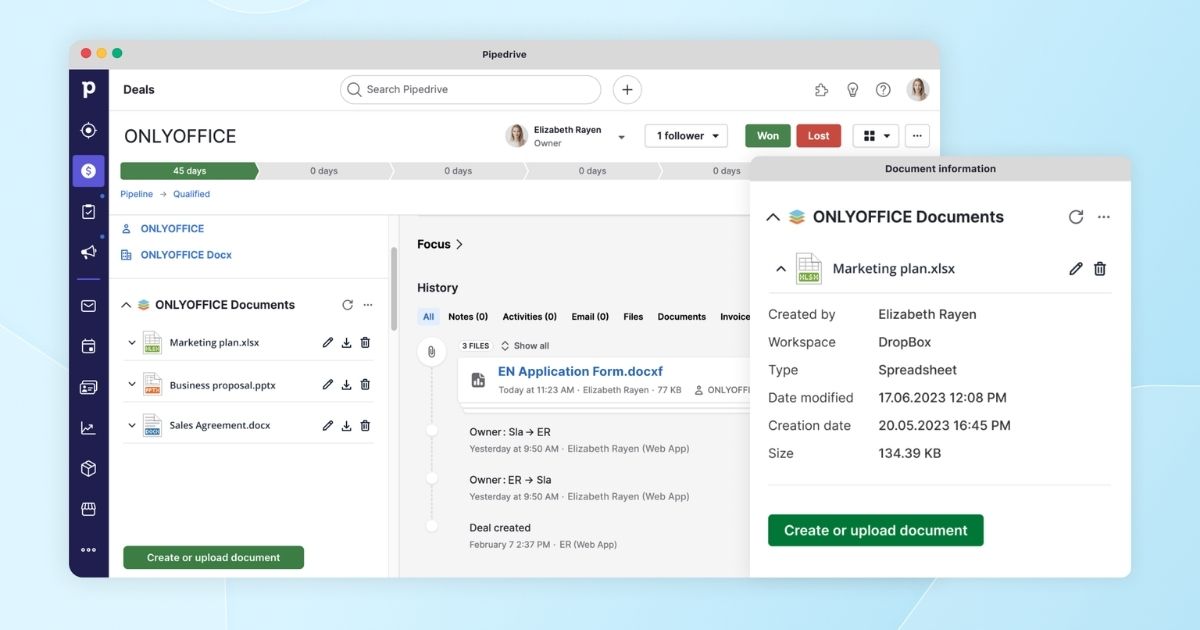Refresh documents in Document information panel

pos(1076,217)
